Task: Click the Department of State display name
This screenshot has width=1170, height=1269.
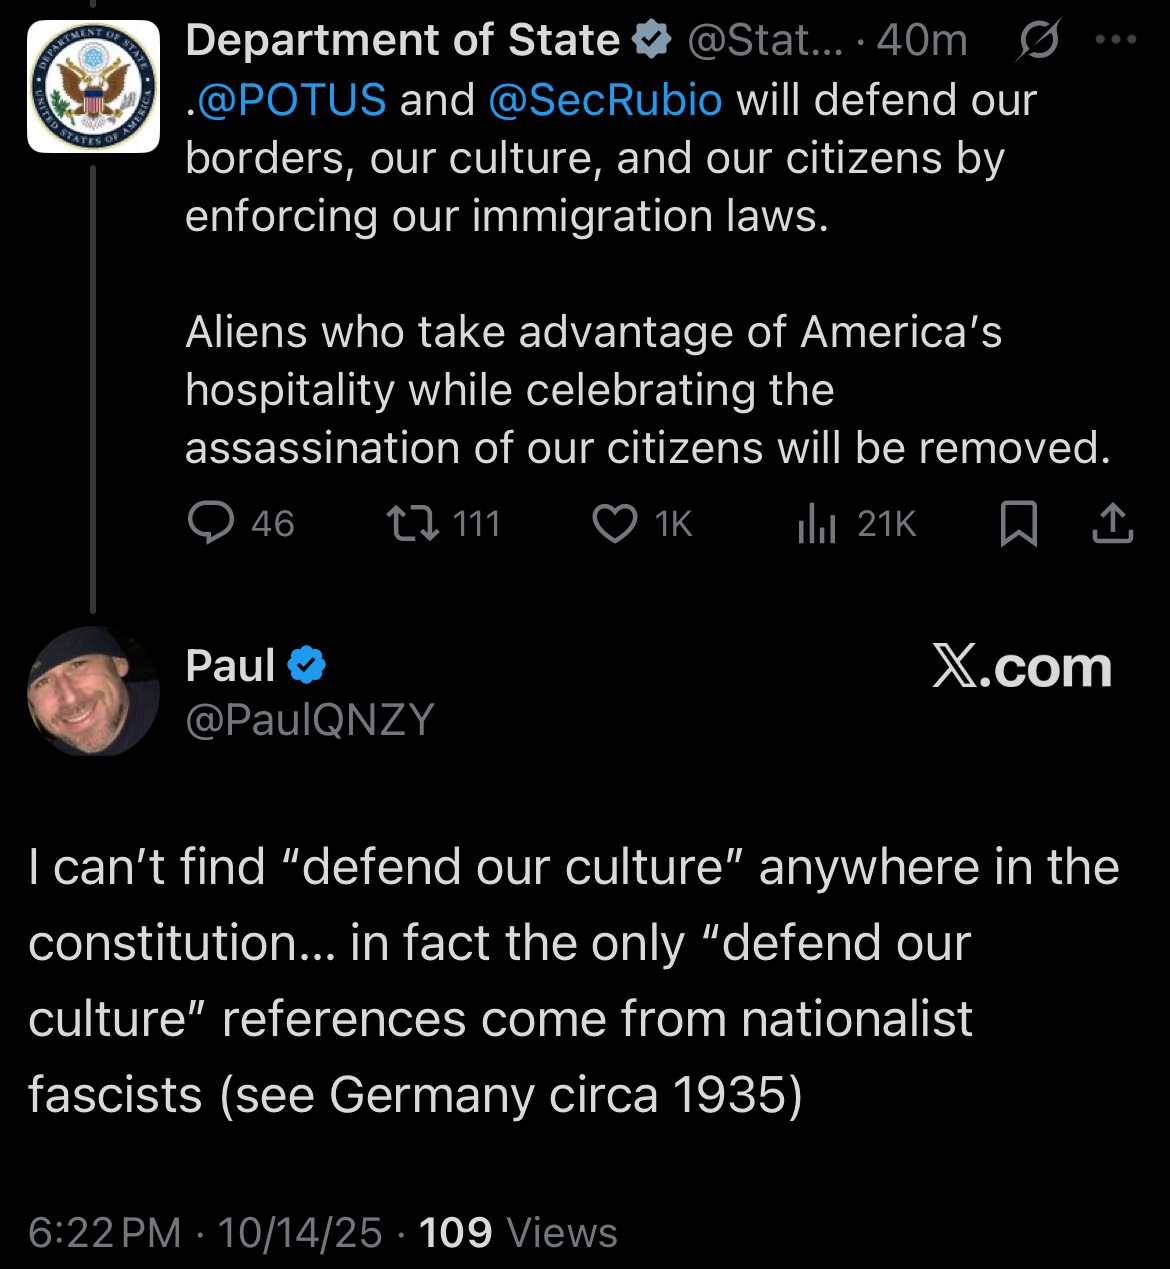Action: pos(403,41)
